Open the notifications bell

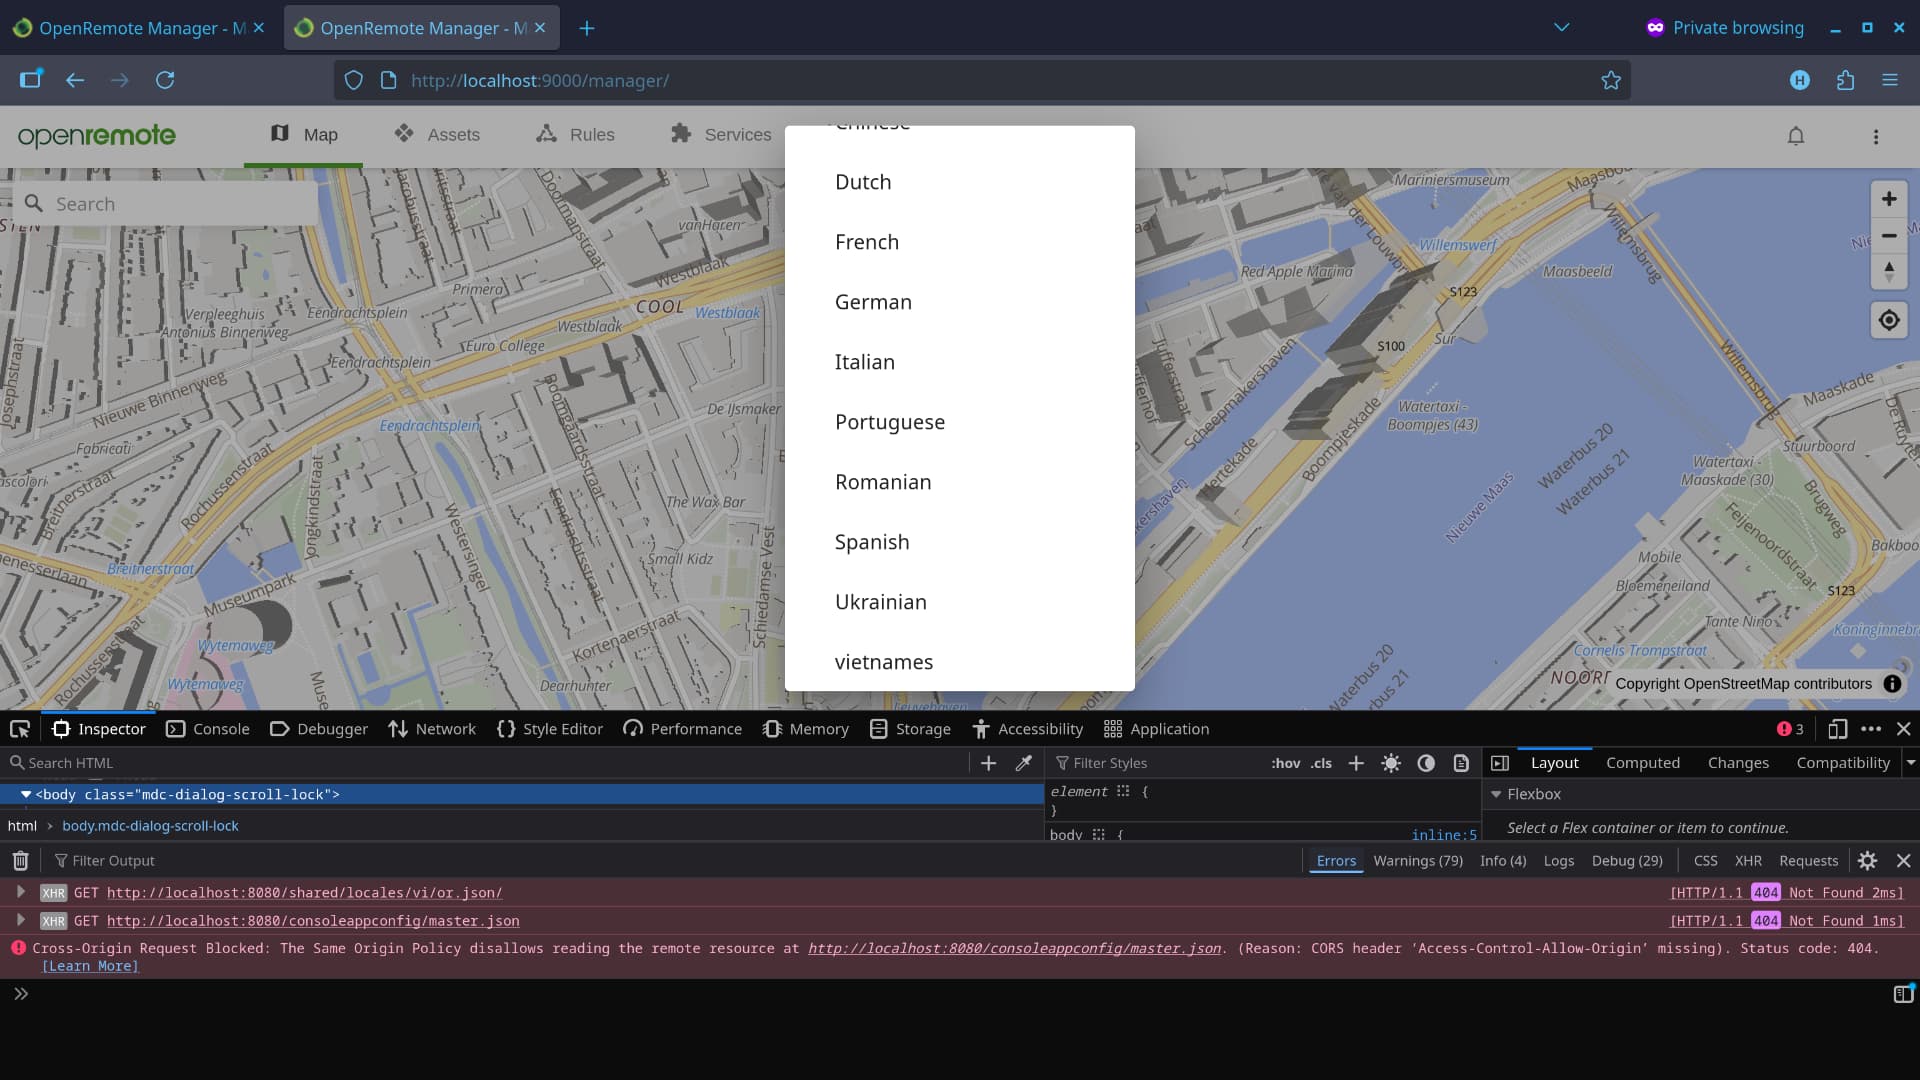click(x=1796, y=136)
